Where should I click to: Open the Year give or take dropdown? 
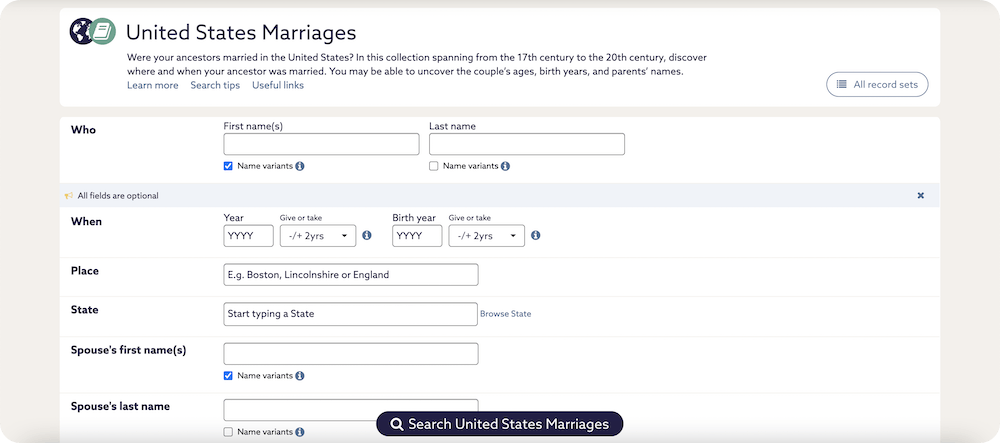(317, 236)
